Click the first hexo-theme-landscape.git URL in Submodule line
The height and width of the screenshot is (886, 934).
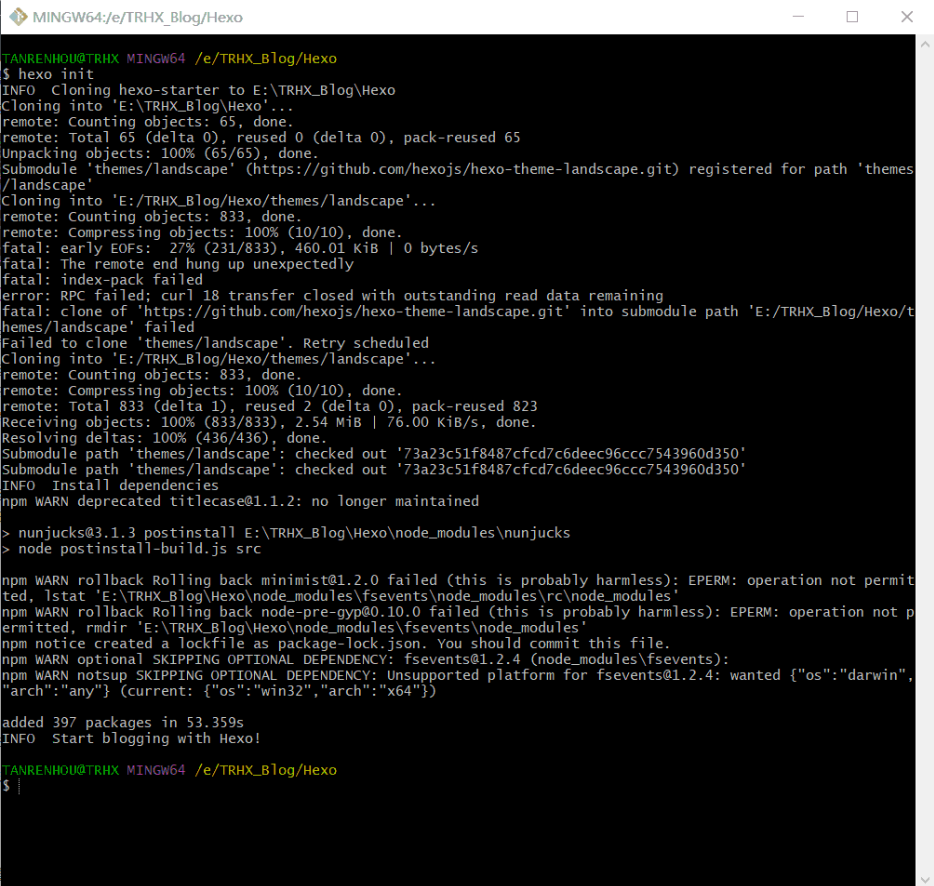coord(462,169)
